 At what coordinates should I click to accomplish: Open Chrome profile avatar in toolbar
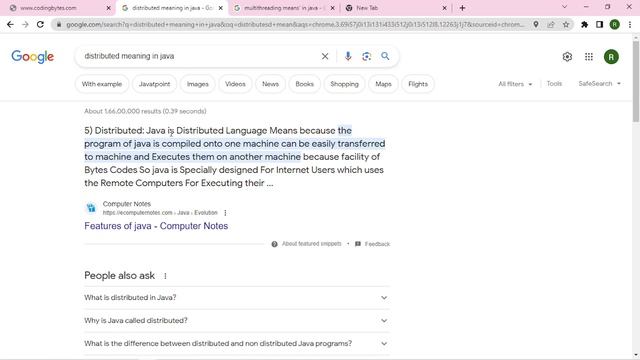(614, 24)
